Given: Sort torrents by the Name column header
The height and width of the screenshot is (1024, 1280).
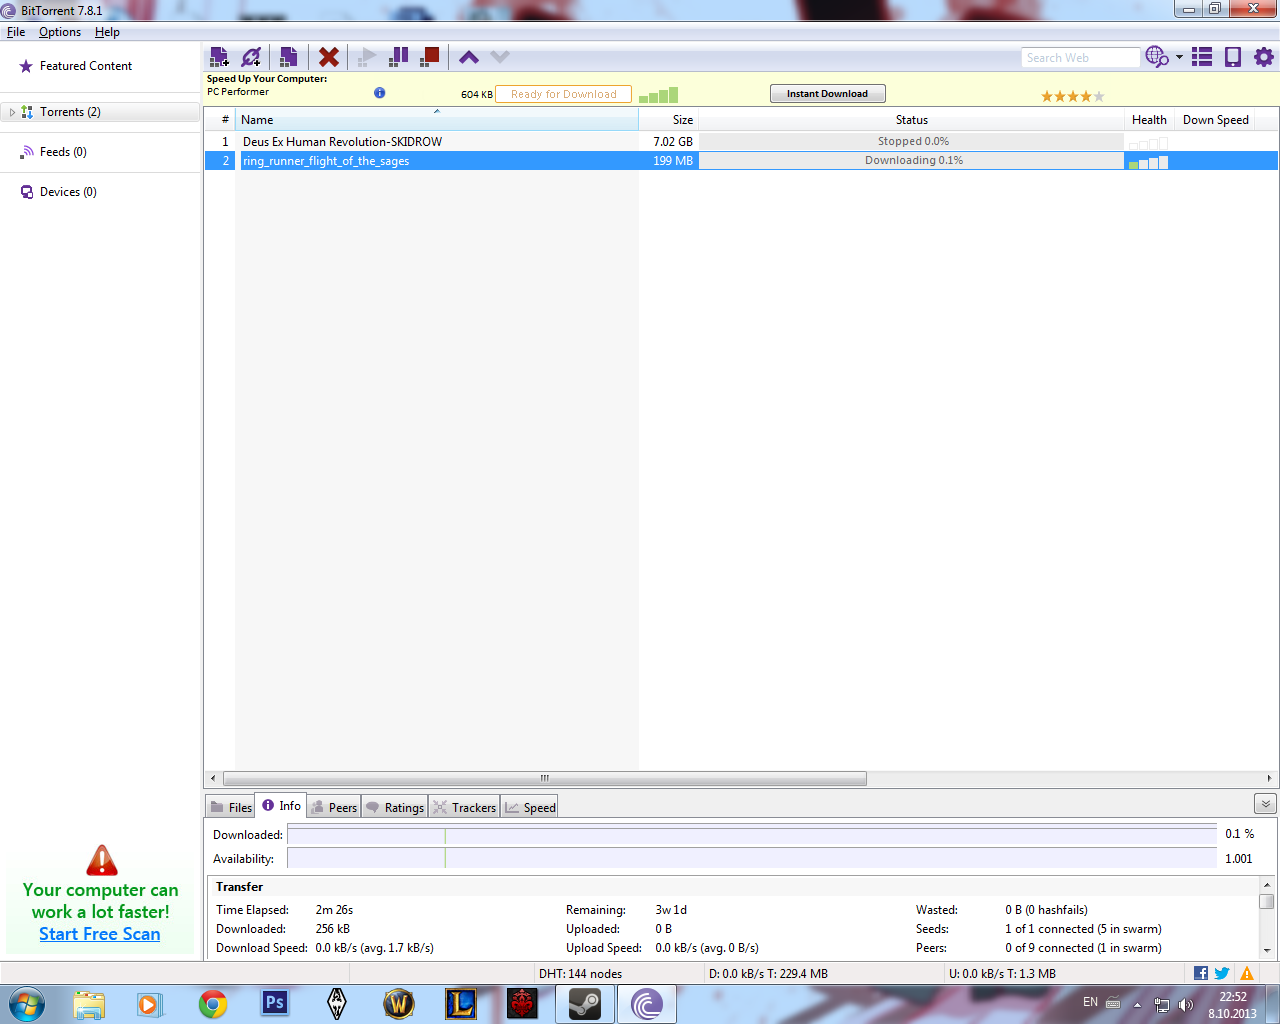Looking at the screenshot, I should (437, 120).
